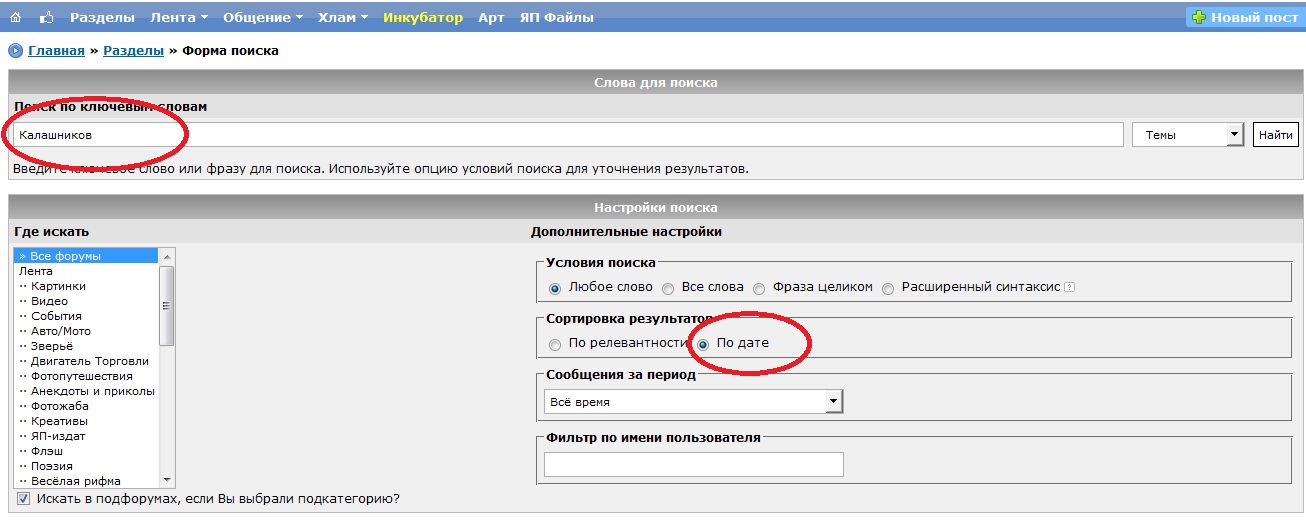The width and height of the screenshot is (1306, 523).
Task: Select Лента in the forum list
Action: coord(87,271)
